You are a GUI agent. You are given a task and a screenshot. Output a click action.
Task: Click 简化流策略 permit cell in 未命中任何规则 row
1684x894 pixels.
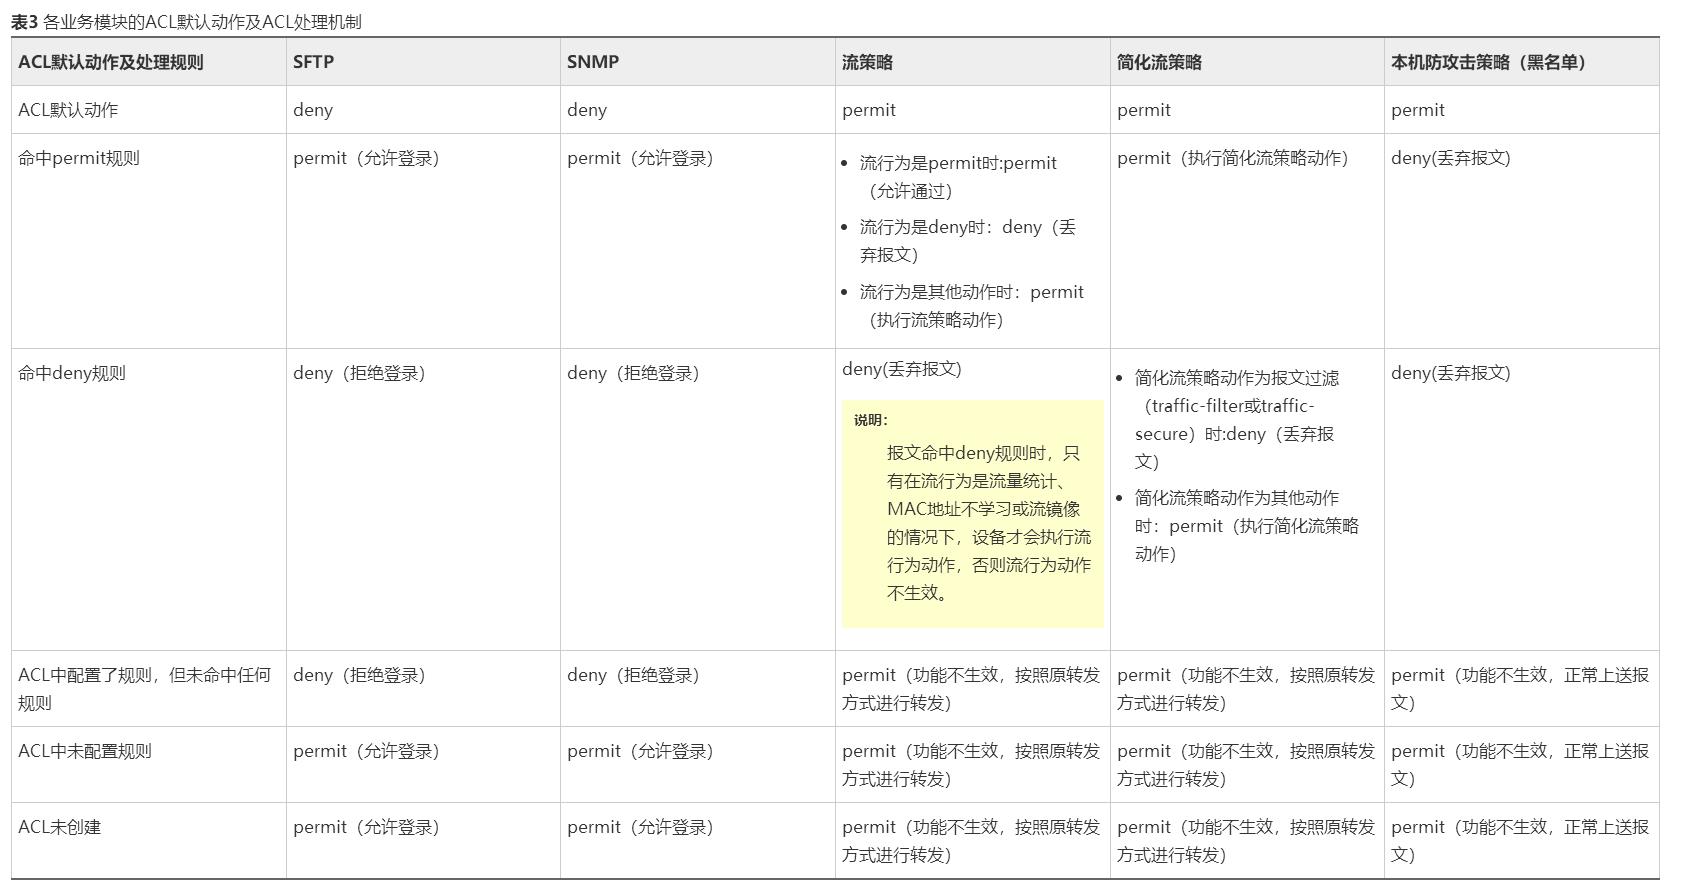(x=1246, y=689)
